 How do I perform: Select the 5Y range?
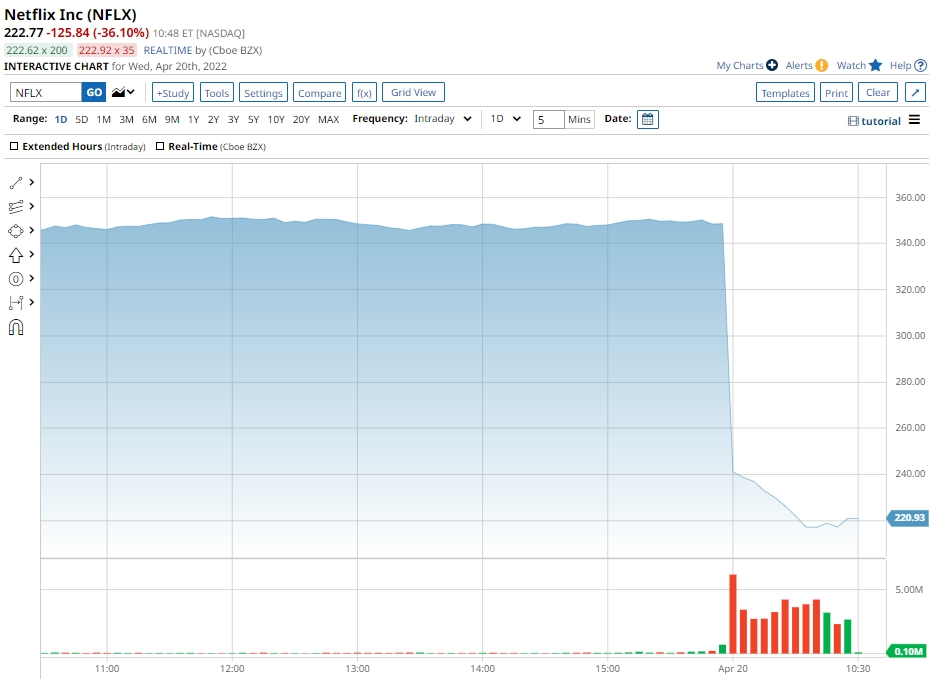coord(254,119)
